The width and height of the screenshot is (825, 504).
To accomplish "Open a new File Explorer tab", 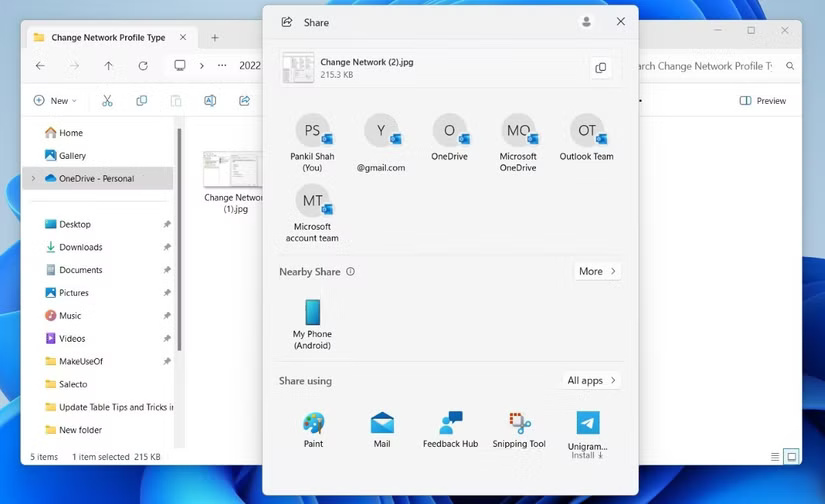I will (214, 38).
